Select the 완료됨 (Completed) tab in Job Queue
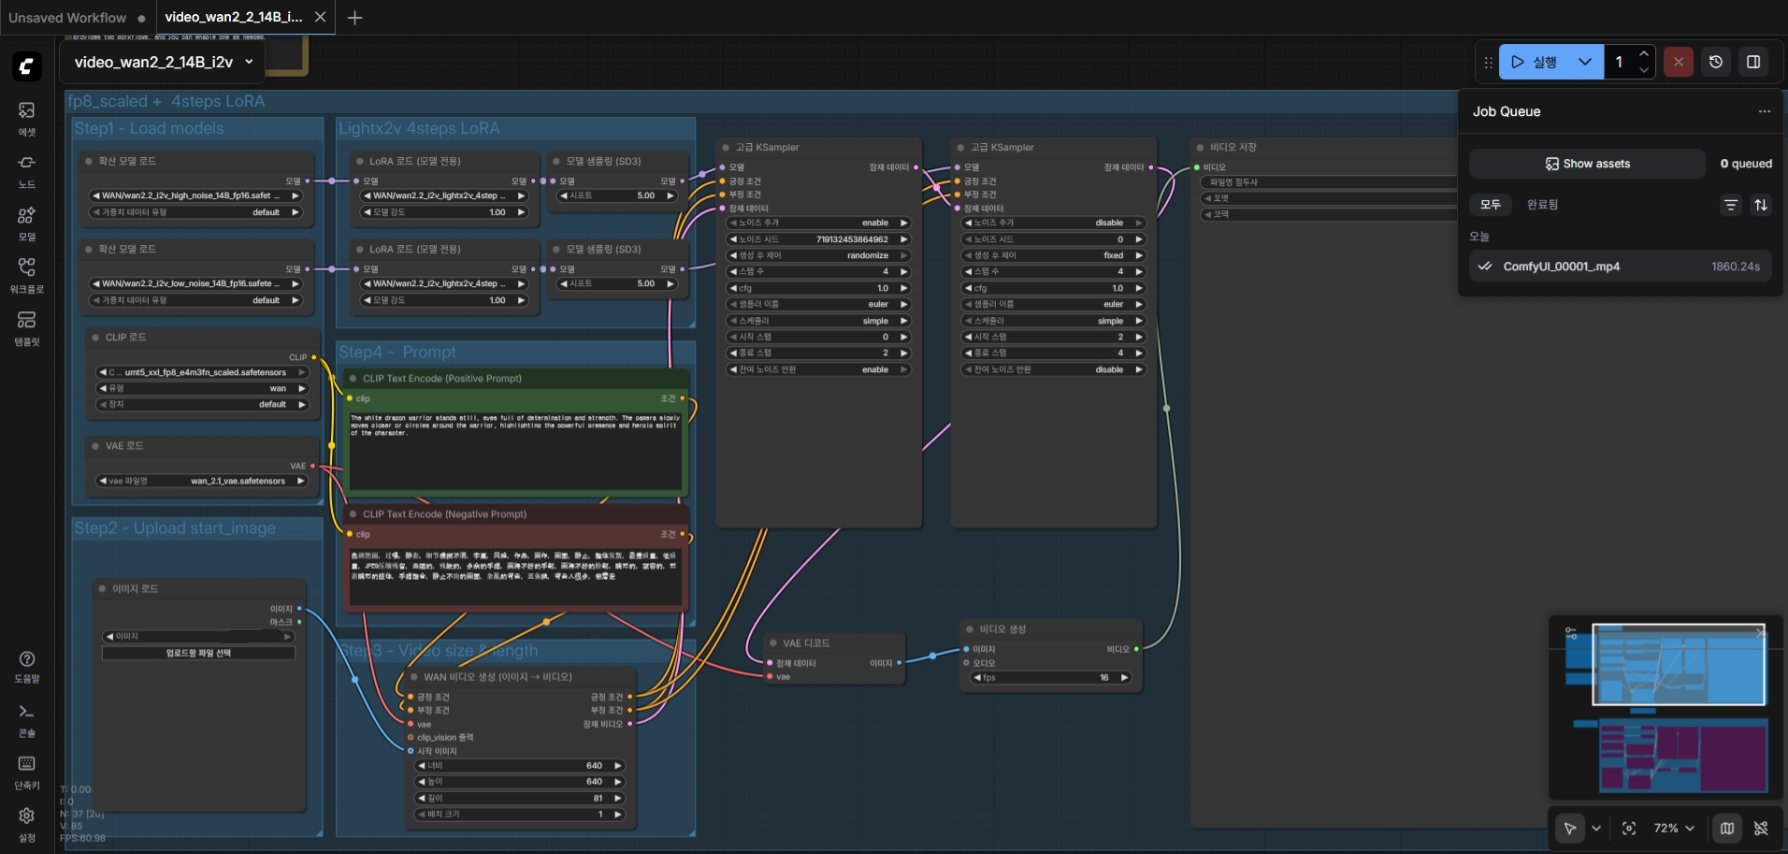1788x854 pixels. [x=1542, y=205]
